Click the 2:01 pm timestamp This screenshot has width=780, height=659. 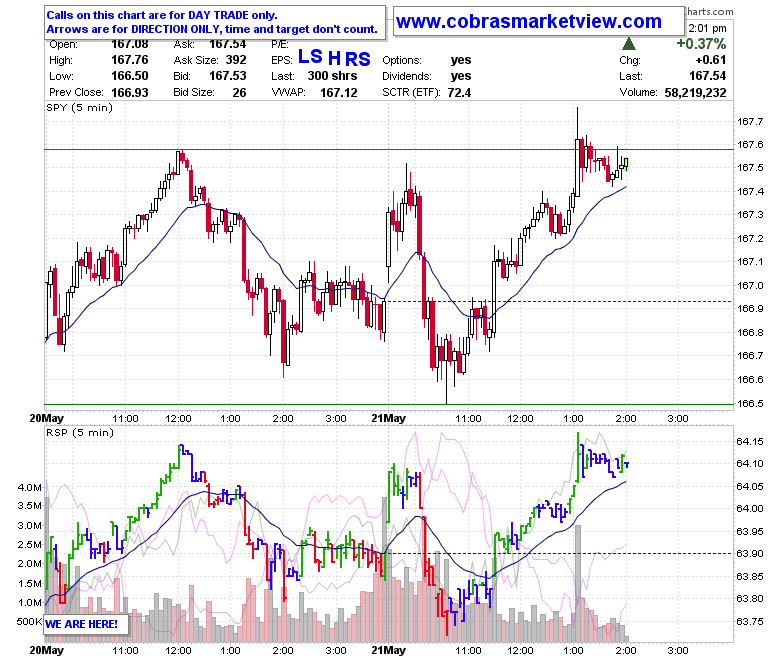pos(707,28)
